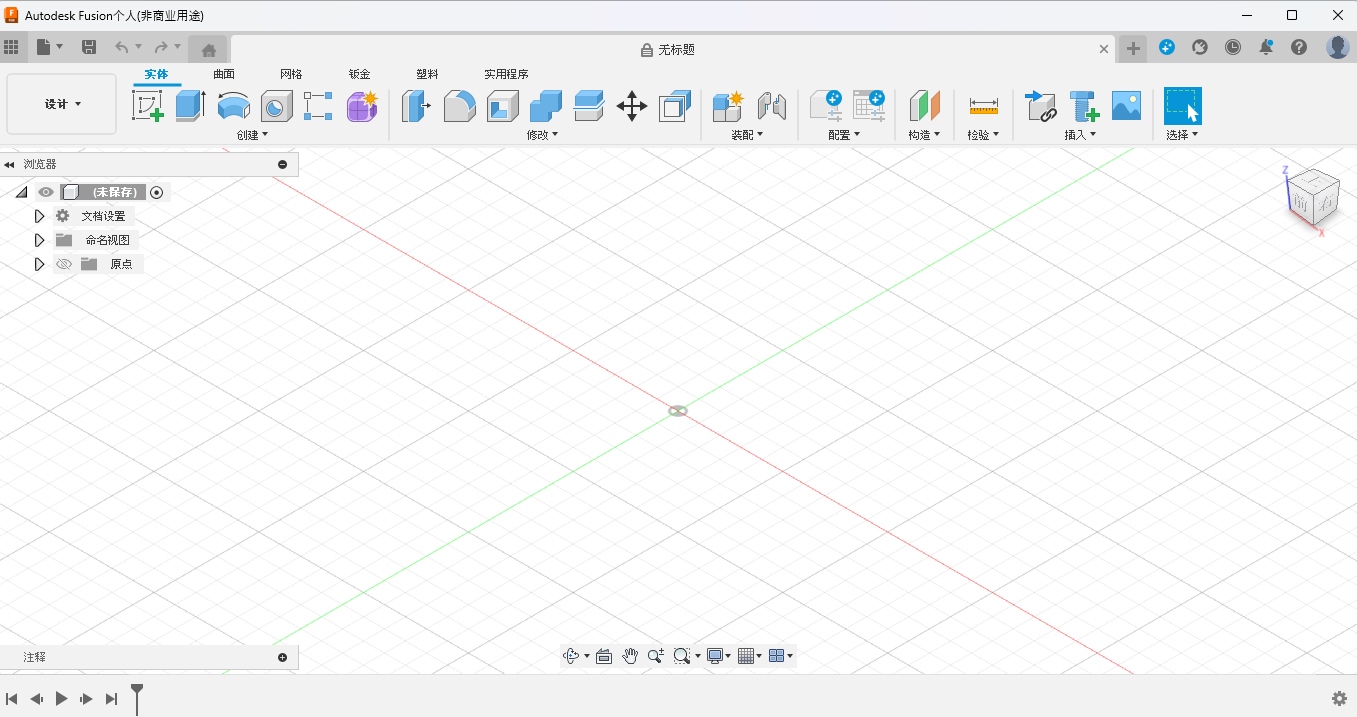Open the 选择 dropdown menu
1357x717 pixels.
pos(1182,135)
